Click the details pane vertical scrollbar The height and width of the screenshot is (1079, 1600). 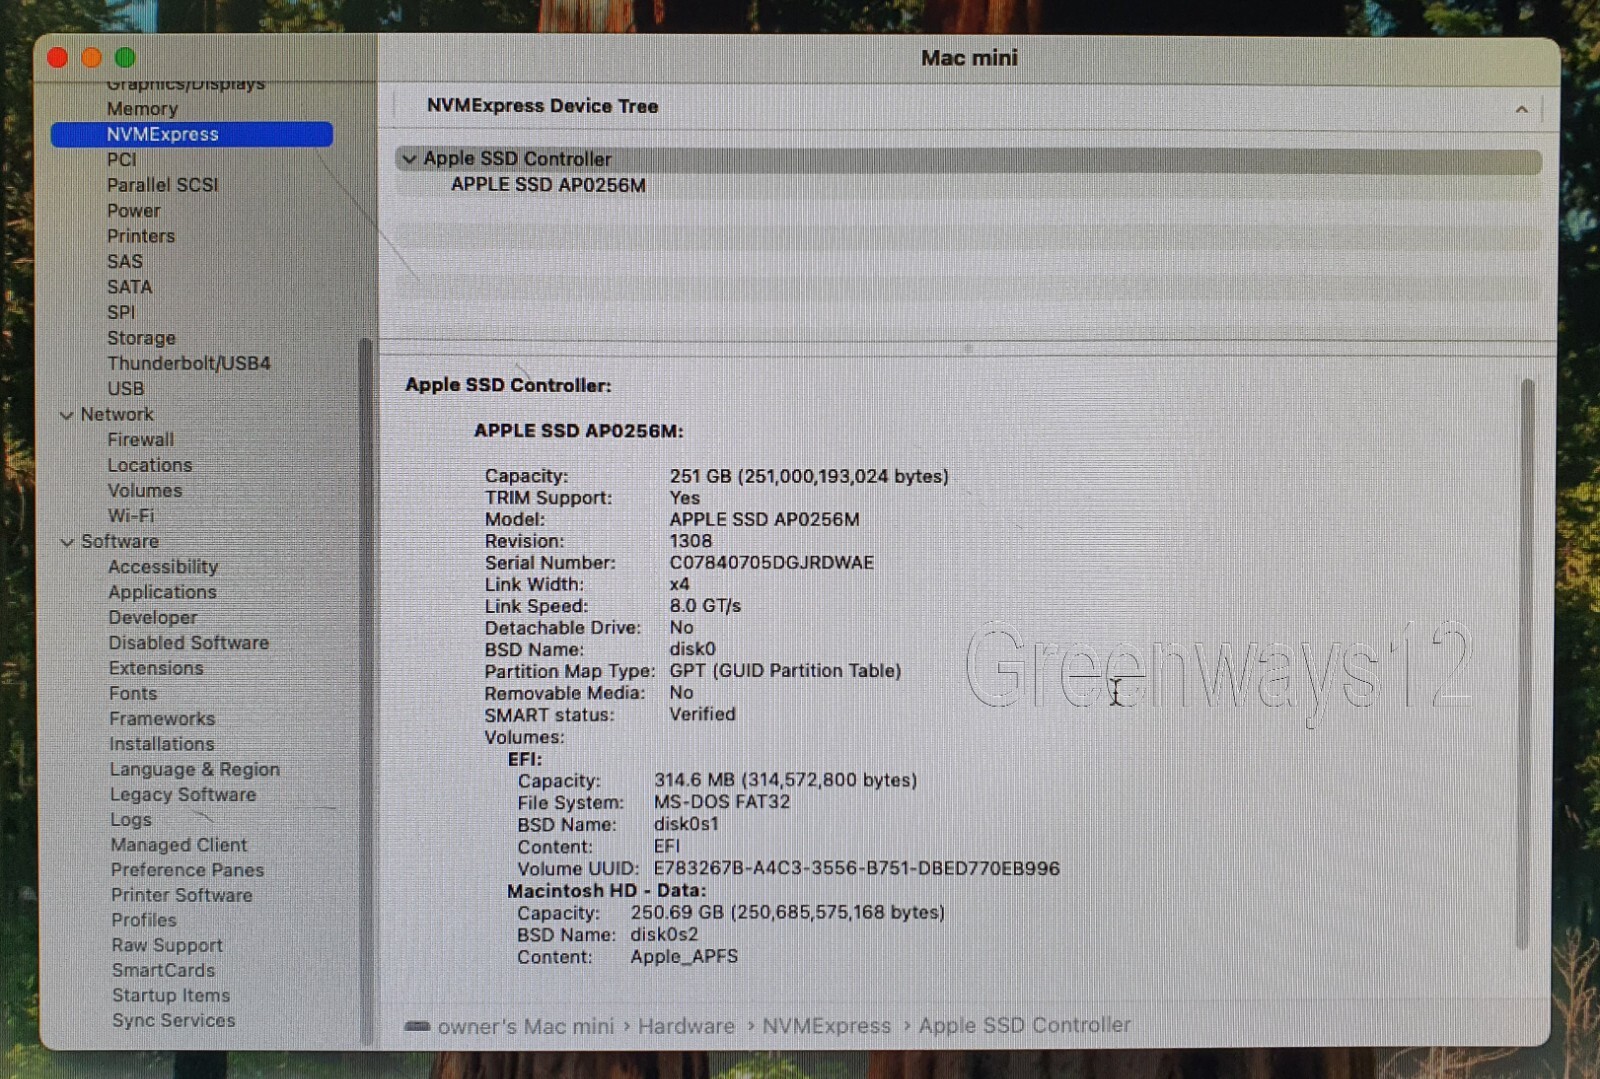point(1524,662)
